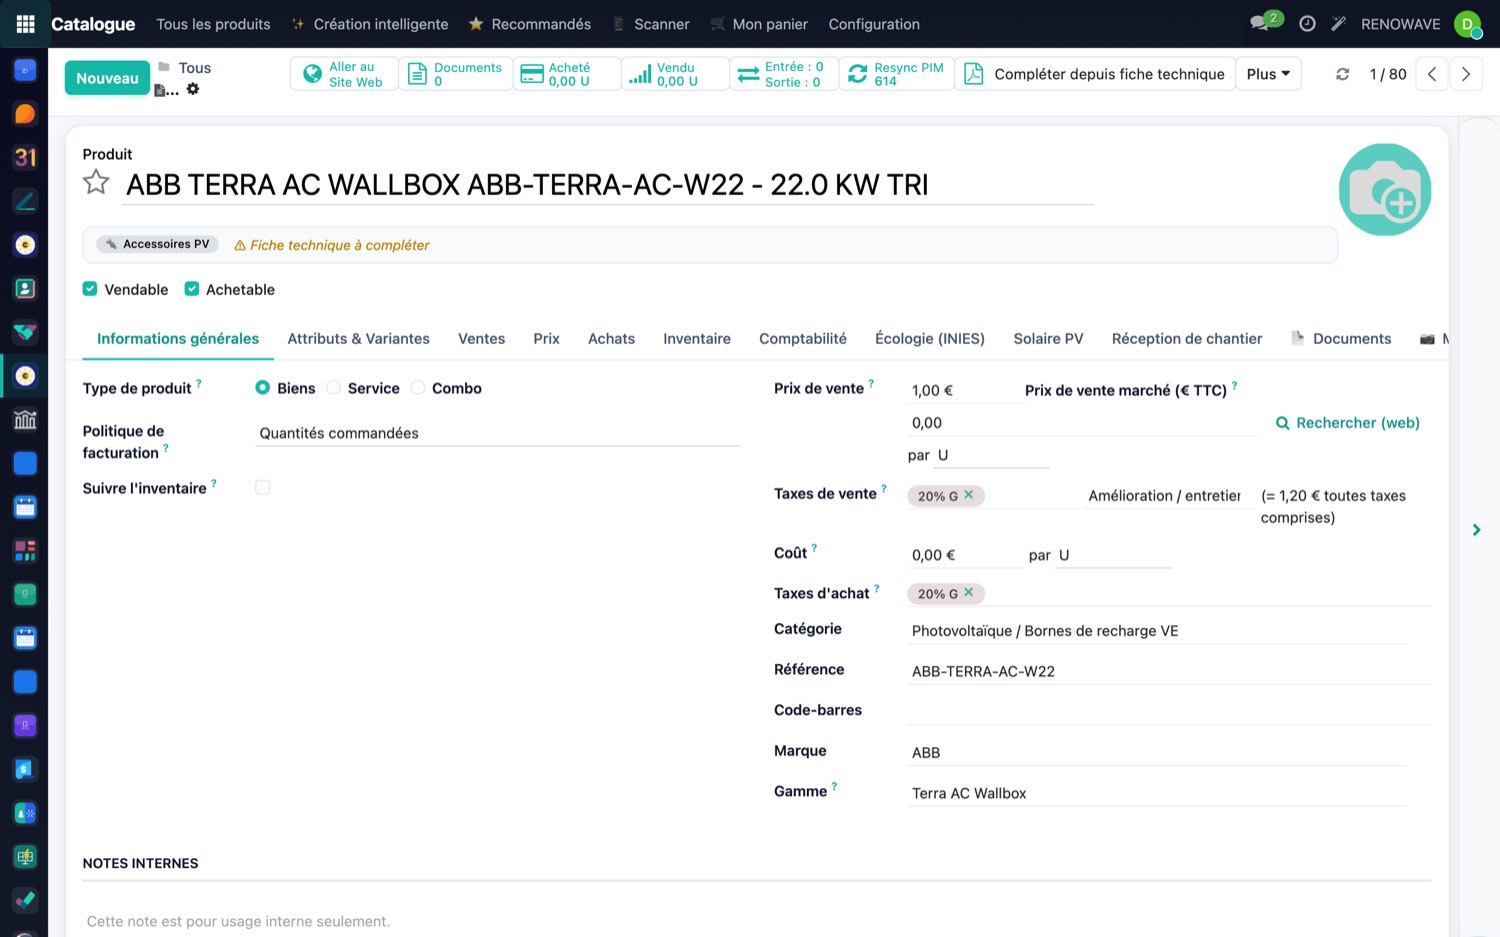Open the contacts person sidebar app
The image size is (1500, 937).
click(25, 288)
